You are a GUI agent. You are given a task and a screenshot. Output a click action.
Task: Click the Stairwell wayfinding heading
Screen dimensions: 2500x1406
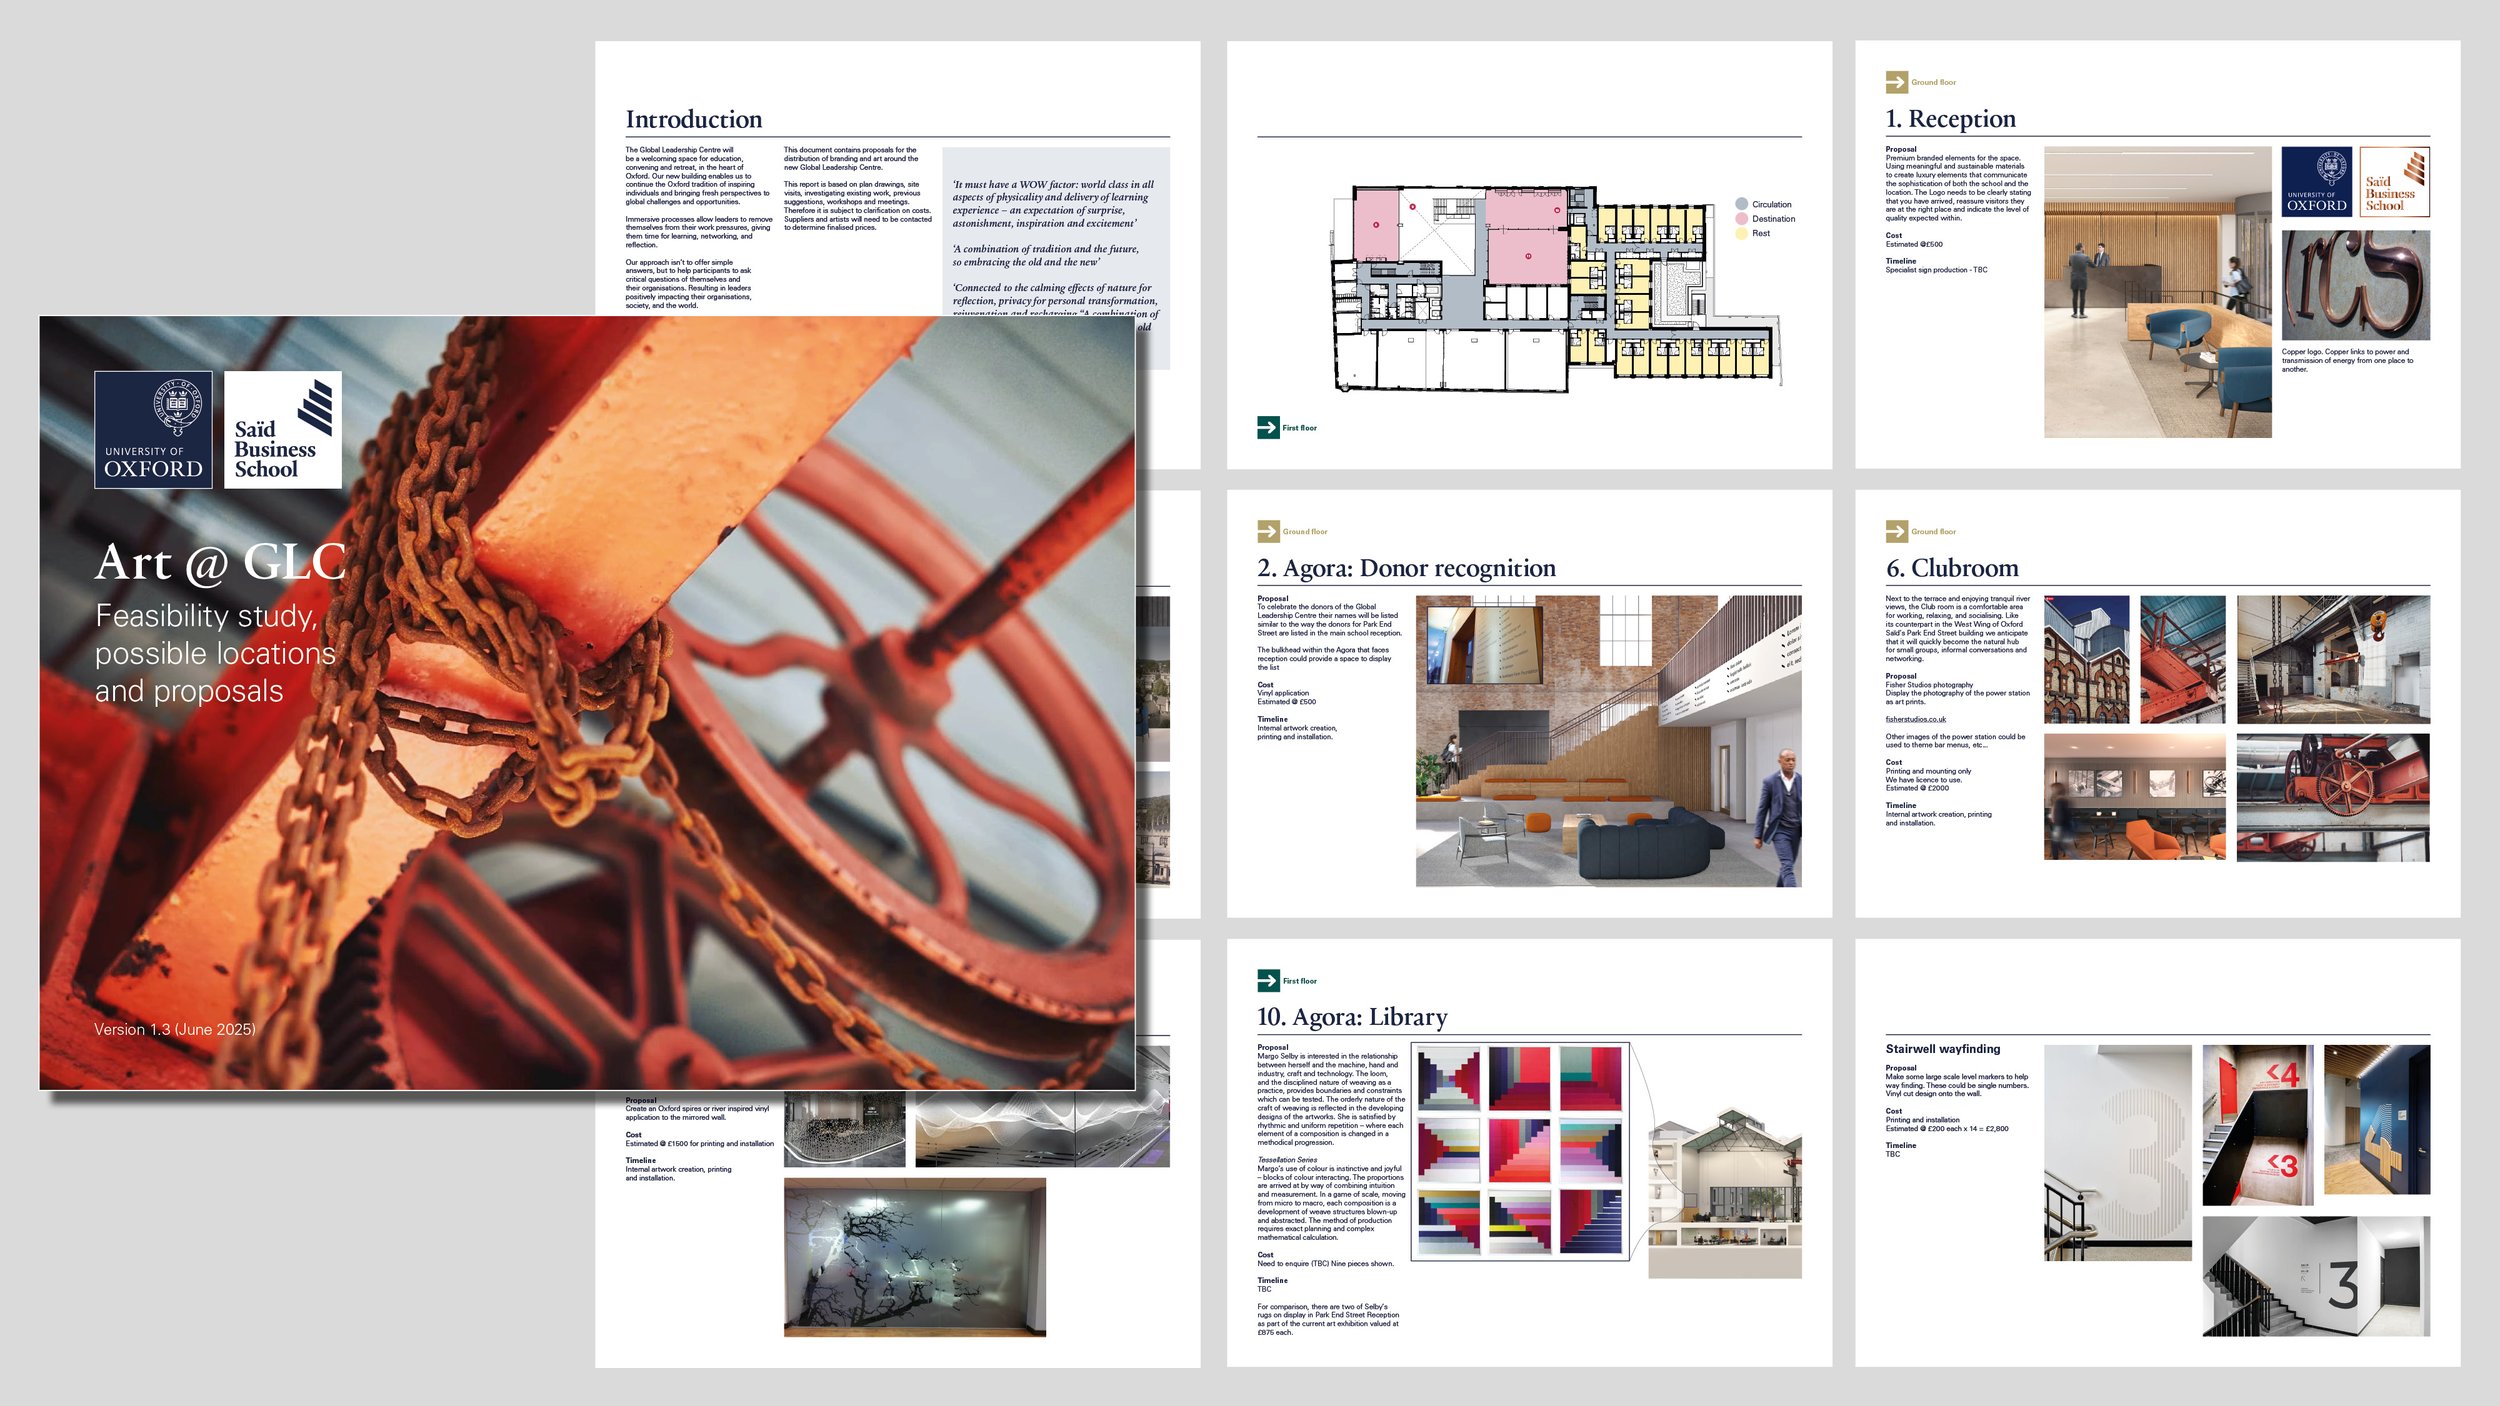(x=1942, y=1049)
